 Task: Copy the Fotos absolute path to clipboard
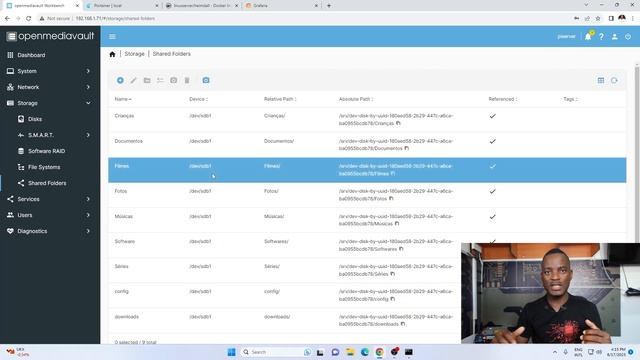tap(391, 198)
